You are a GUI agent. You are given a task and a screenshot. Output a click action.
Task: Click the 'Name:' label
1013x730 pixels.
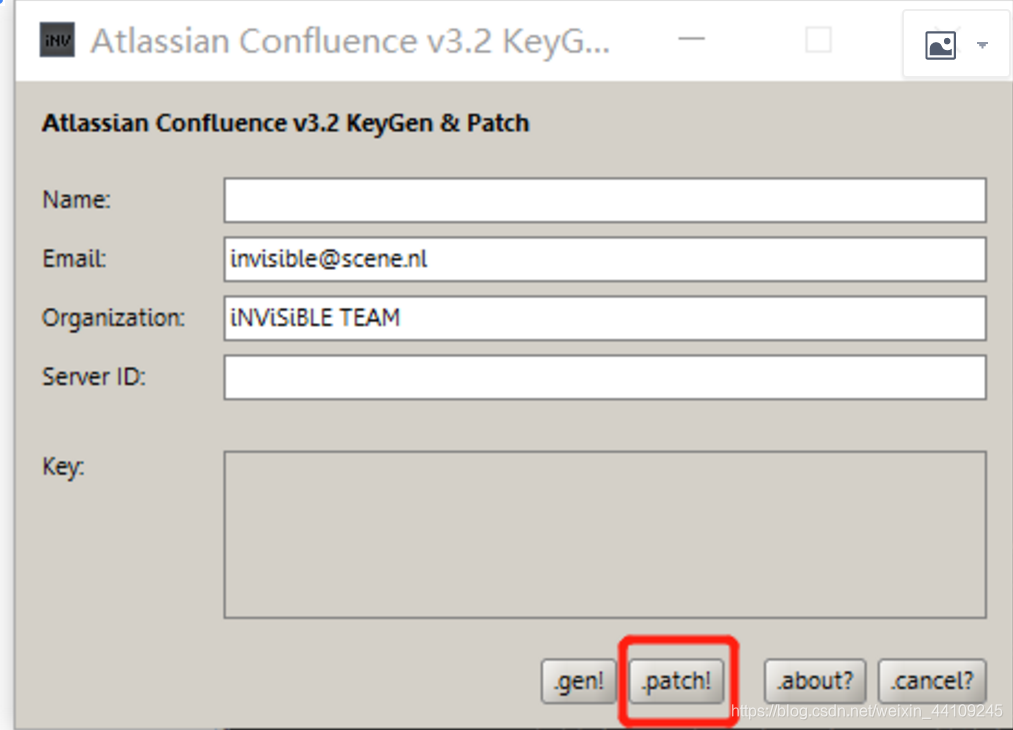[76, 200]
